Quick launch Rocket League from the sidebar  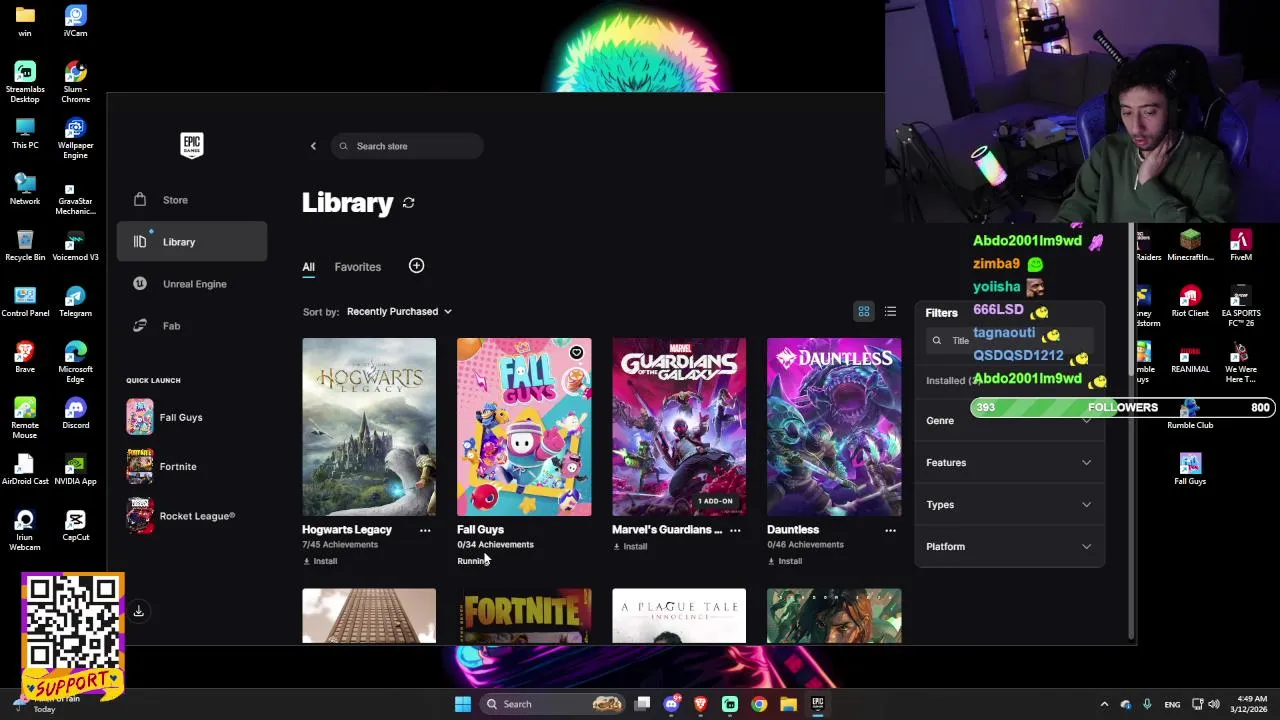pyautogui.click(x=192, y=516)
